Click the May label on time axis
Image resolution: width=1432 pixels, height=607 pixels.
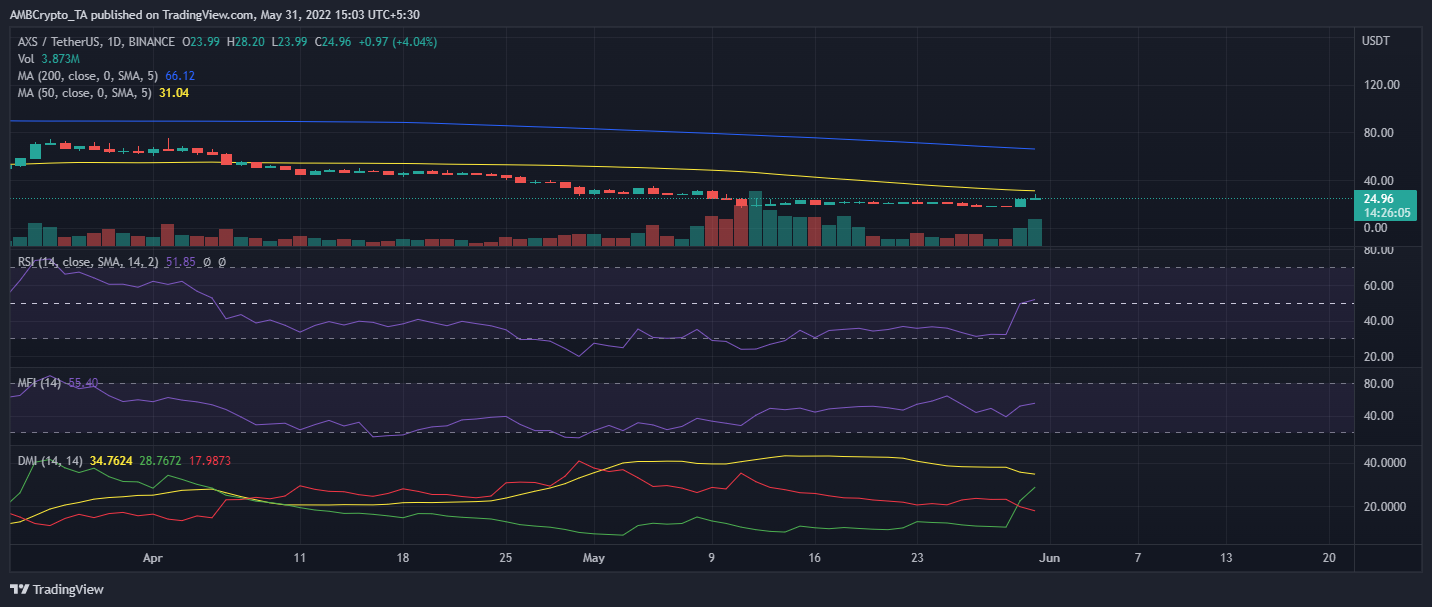[x=595, y=557]
